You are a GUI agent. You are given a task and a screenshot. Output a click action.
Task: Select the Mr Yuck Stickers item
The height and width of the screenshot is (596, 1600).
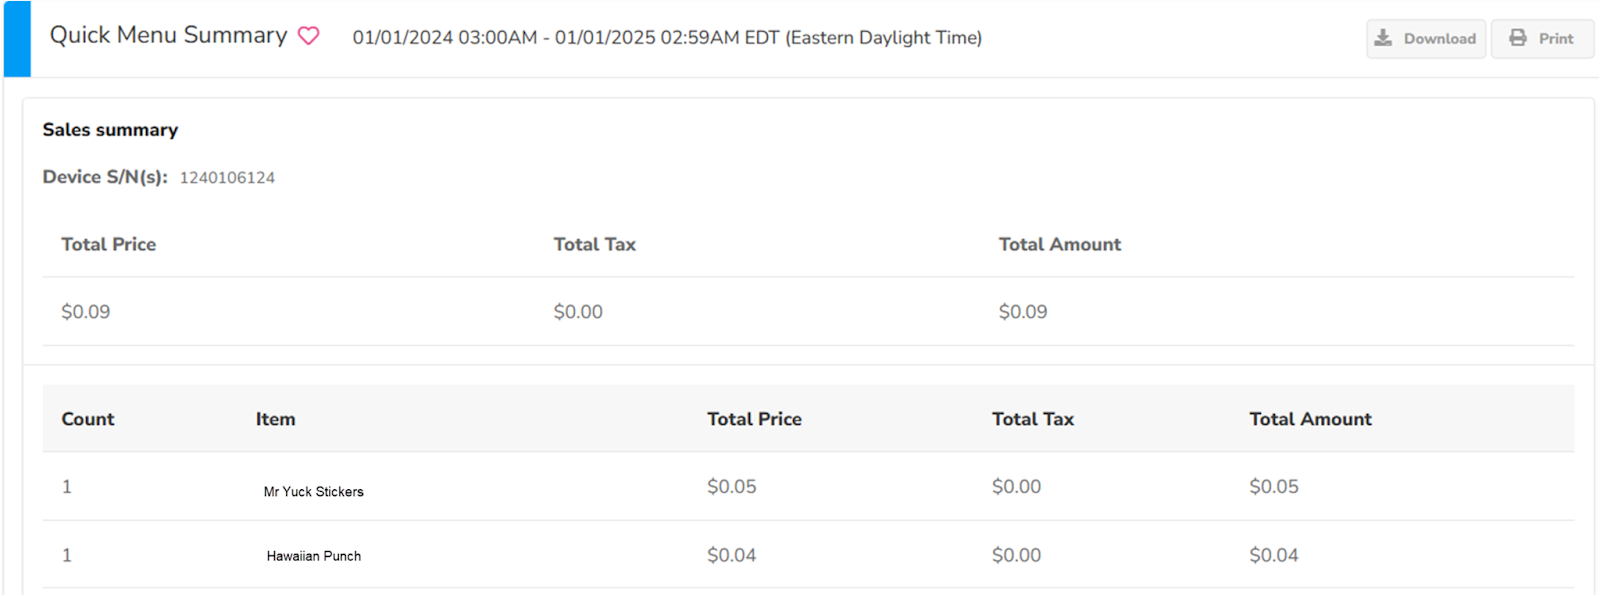(x=313, y=492)
